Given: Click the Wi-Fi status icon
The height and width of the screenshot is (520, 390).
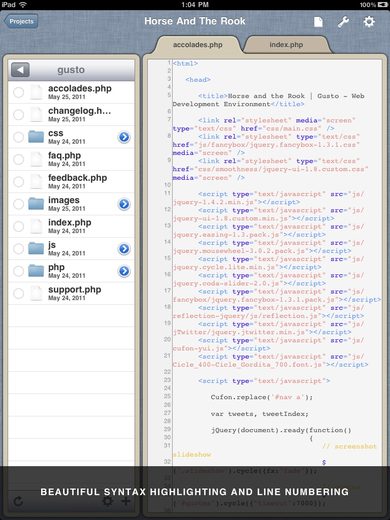Looking at the screenshot, I should point(23,5).
